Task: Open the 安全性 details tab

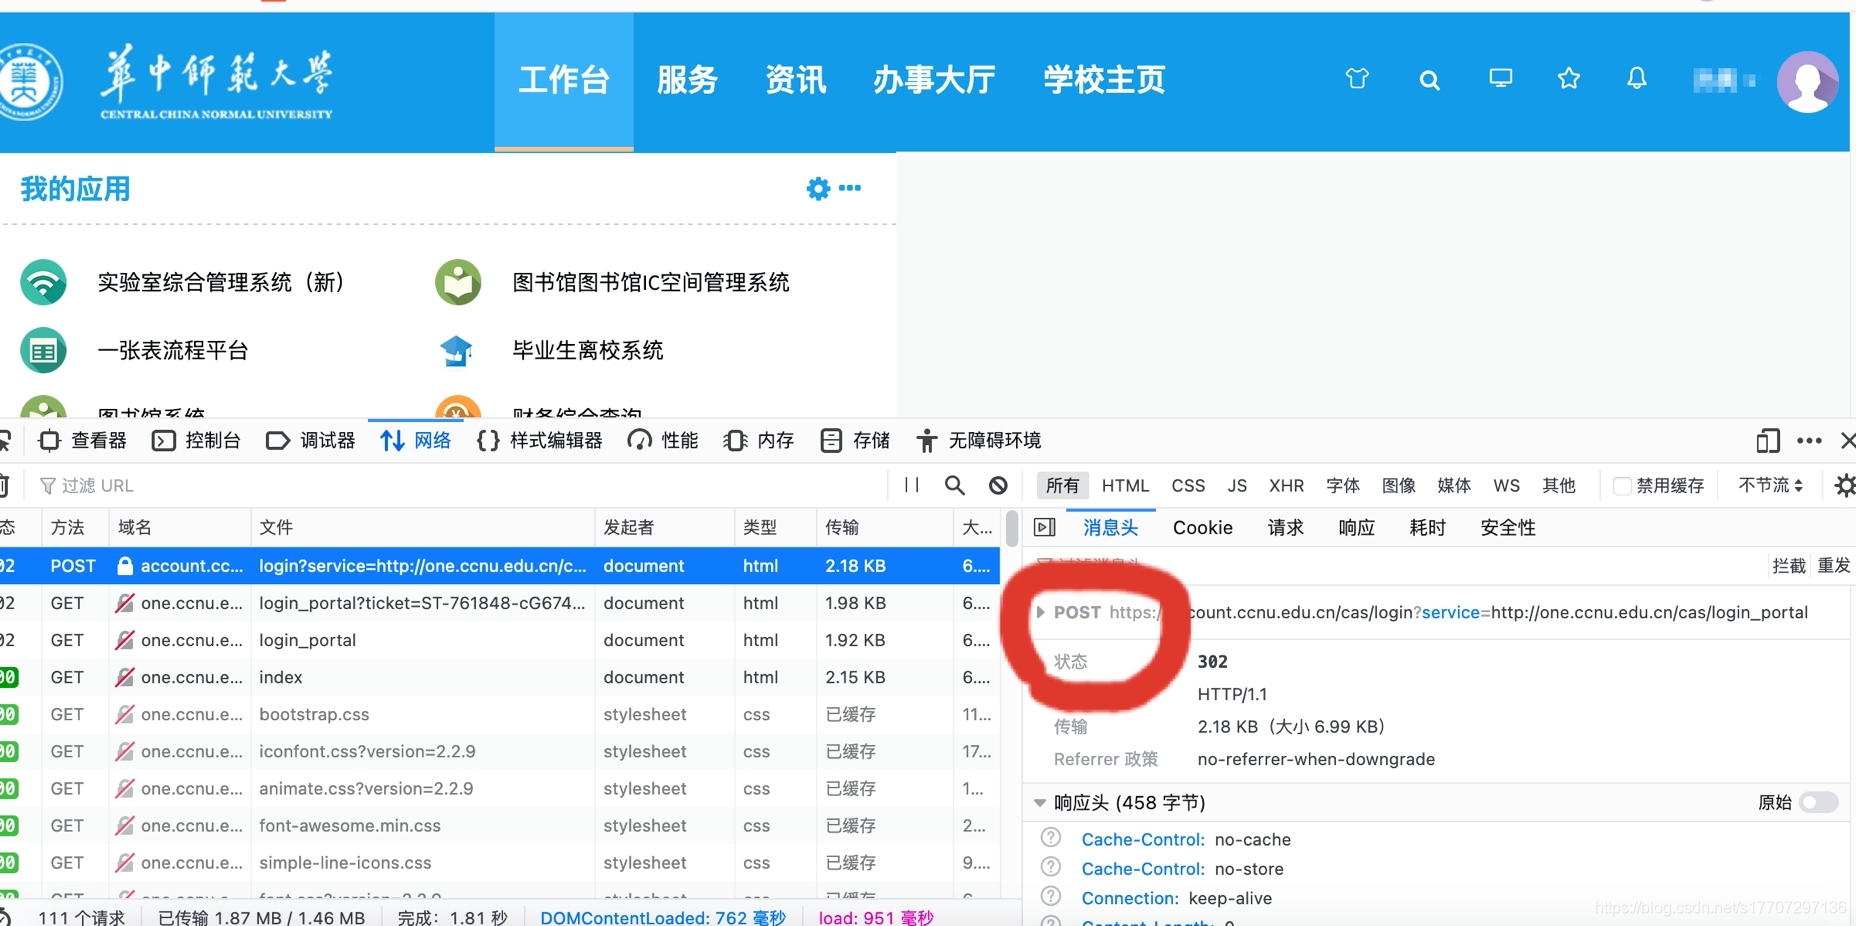Action: 1507,527
